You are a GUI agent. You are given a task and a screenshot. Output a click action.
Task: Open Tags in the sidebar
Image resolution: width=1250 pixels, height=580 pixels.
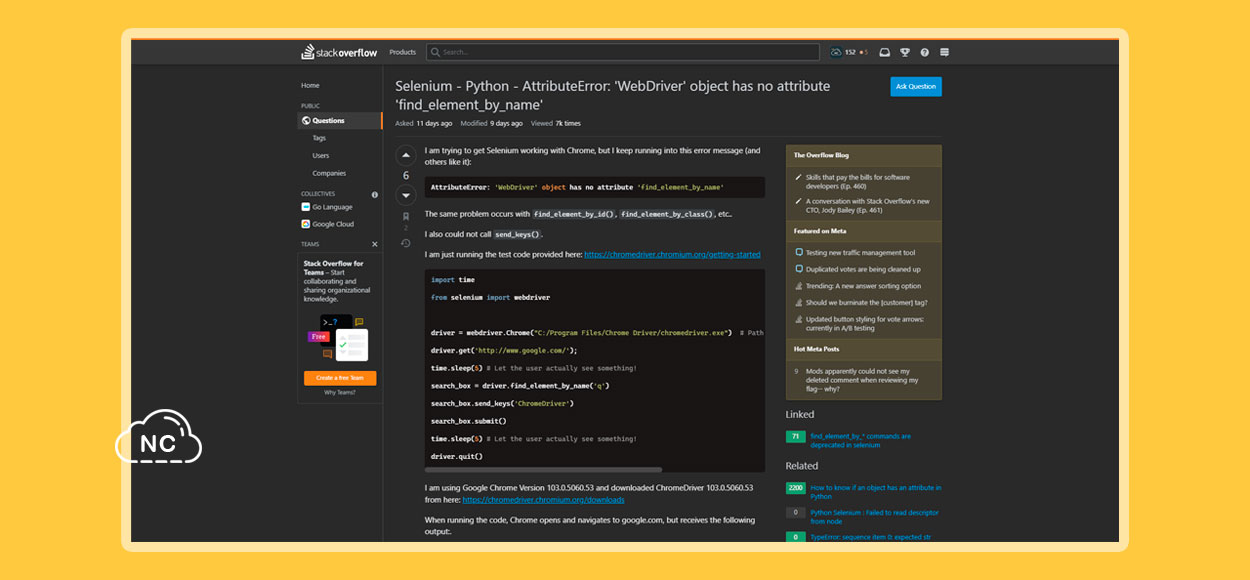319,138
